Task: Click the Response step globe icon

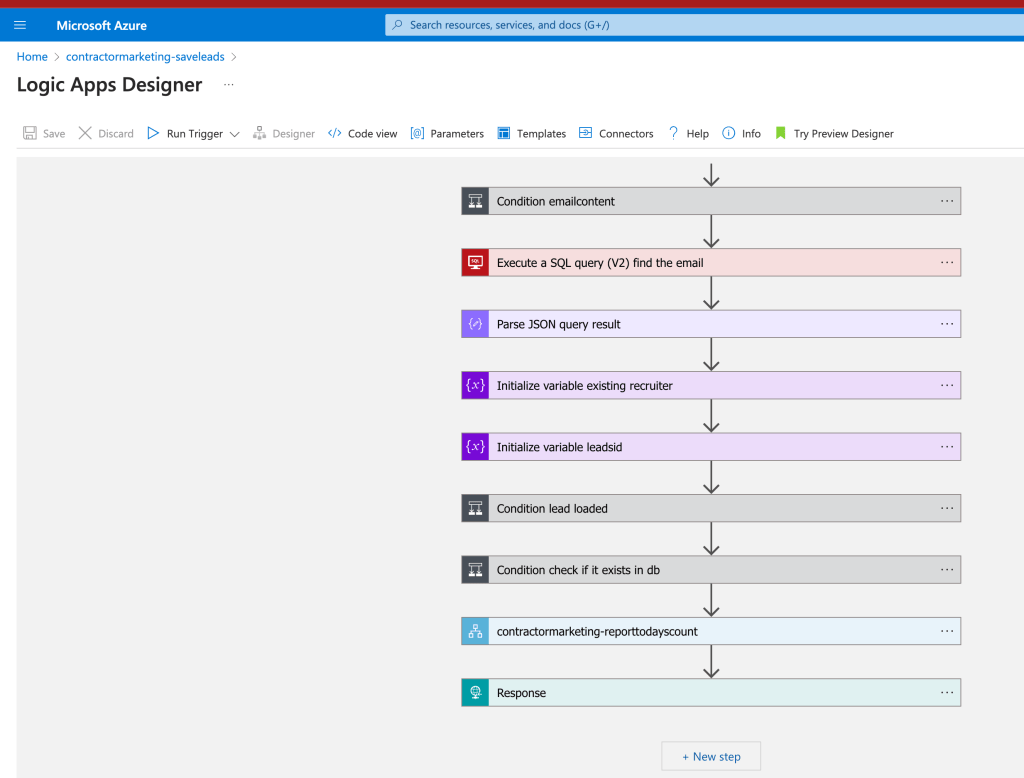Action: [x=475, y=692]
